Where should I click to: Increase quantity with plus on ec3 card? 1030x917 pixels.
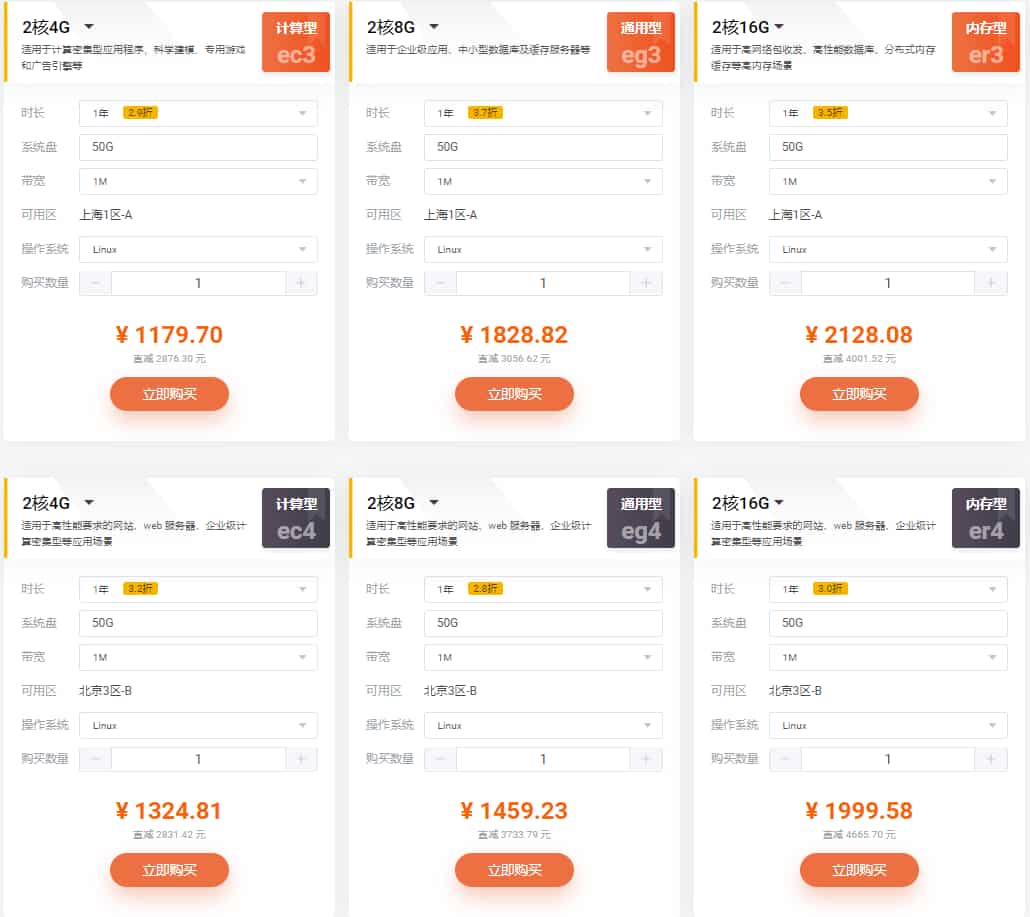pyautogui.click(x=301, y=283)
